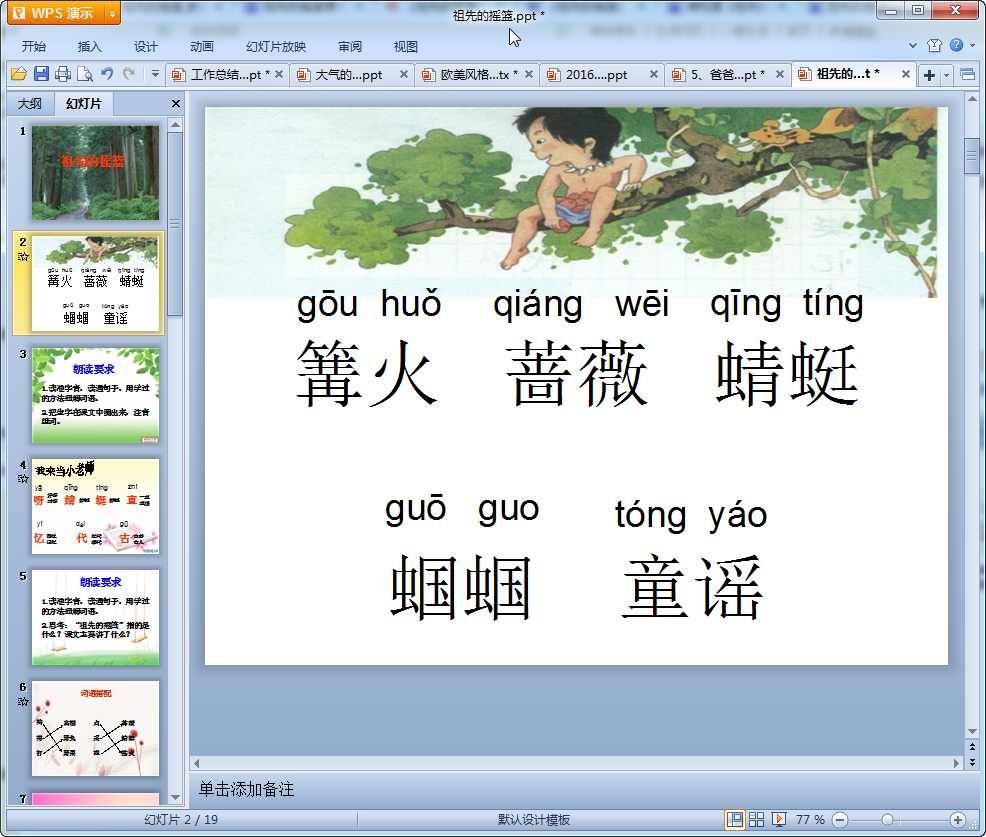This screenshot has height=837, width=986.
Task: Click thumbnail pane scroll down arrow
Action: tap(175, 797)
